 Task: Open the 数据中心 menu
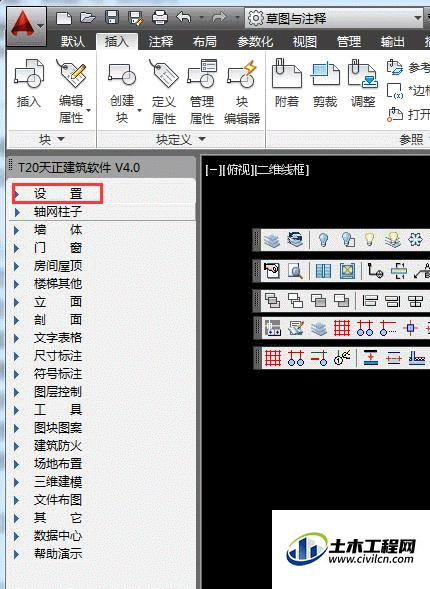click(x=57, y=536)
